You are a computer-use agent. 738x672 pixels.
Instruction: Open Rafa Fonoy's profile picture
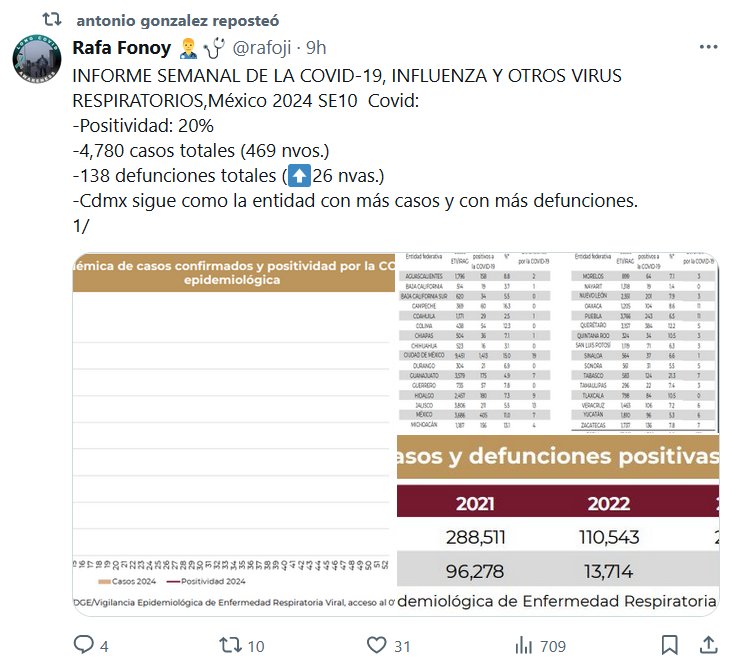click(x=39, y=62)
